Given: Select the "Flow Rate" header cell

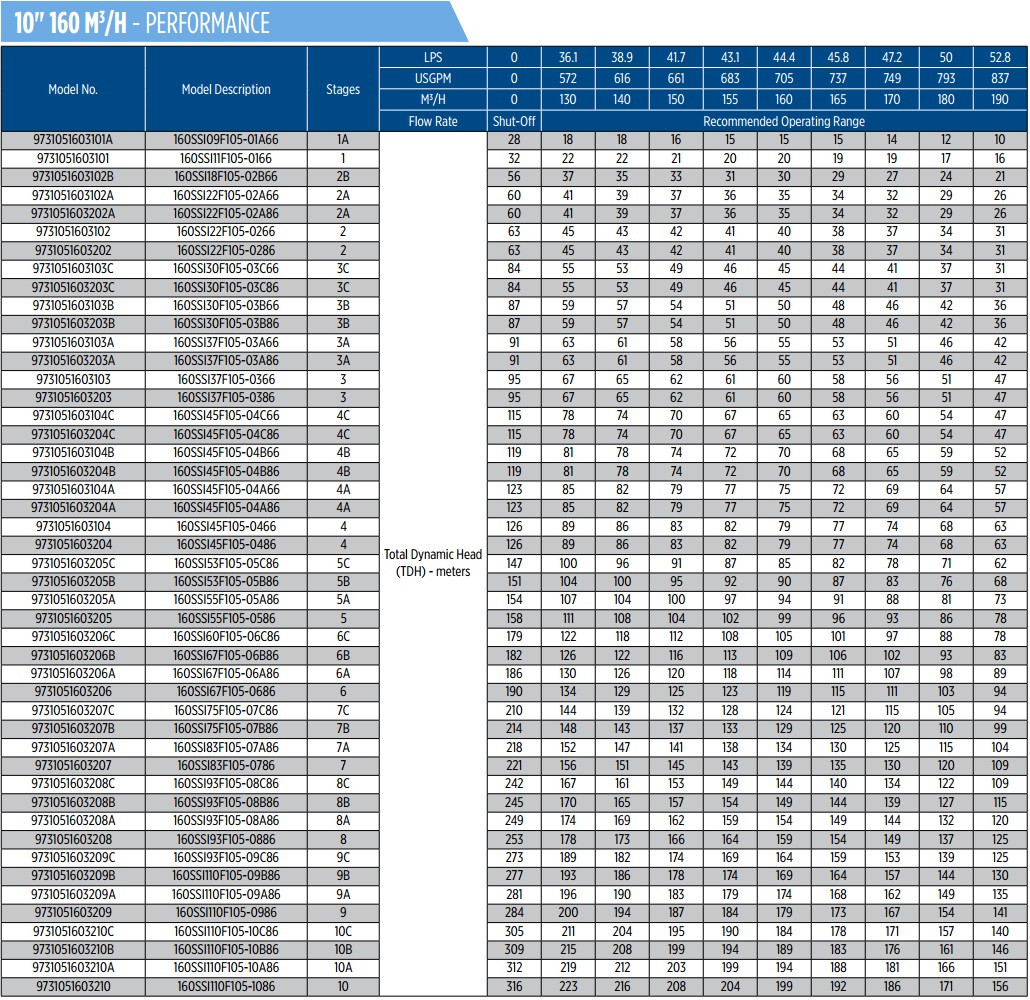Looking at the screenshot, I should point(433,121).
